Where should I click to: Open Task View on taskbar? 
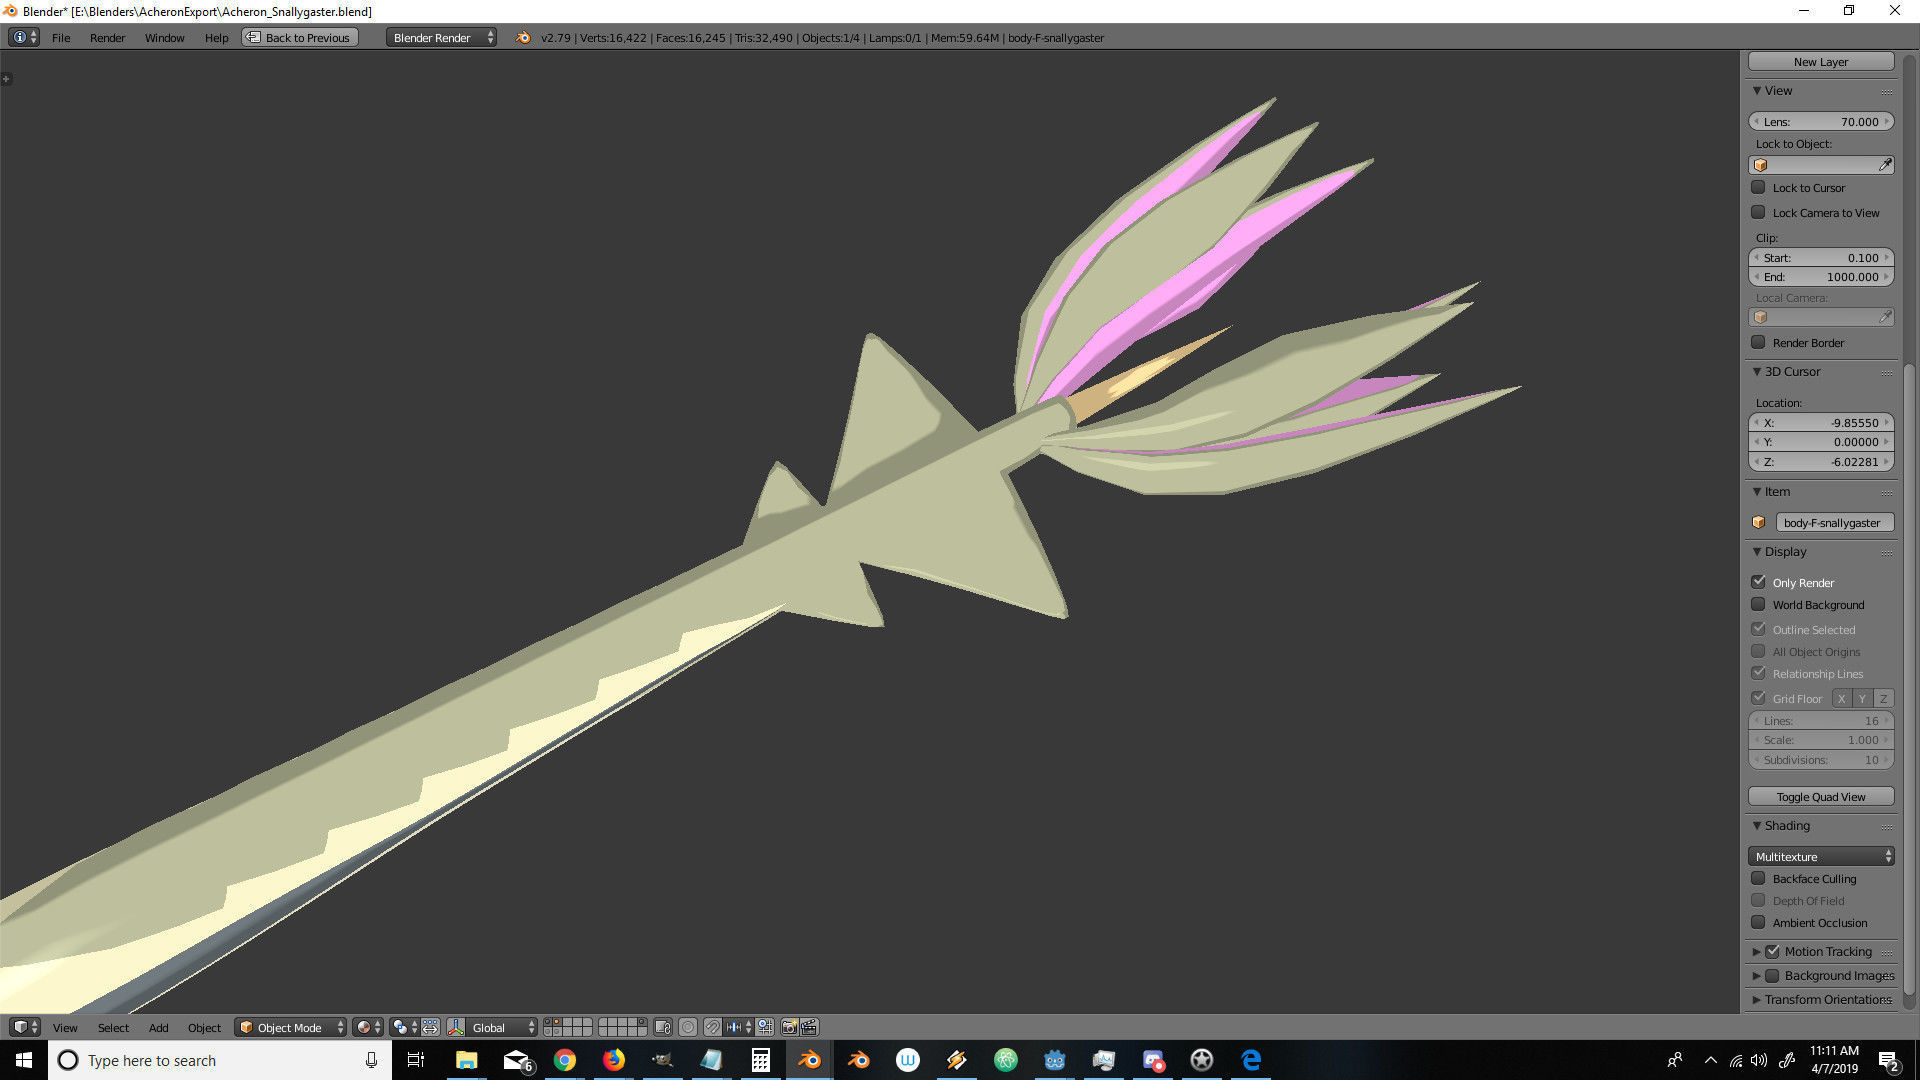click(416, 1060)
